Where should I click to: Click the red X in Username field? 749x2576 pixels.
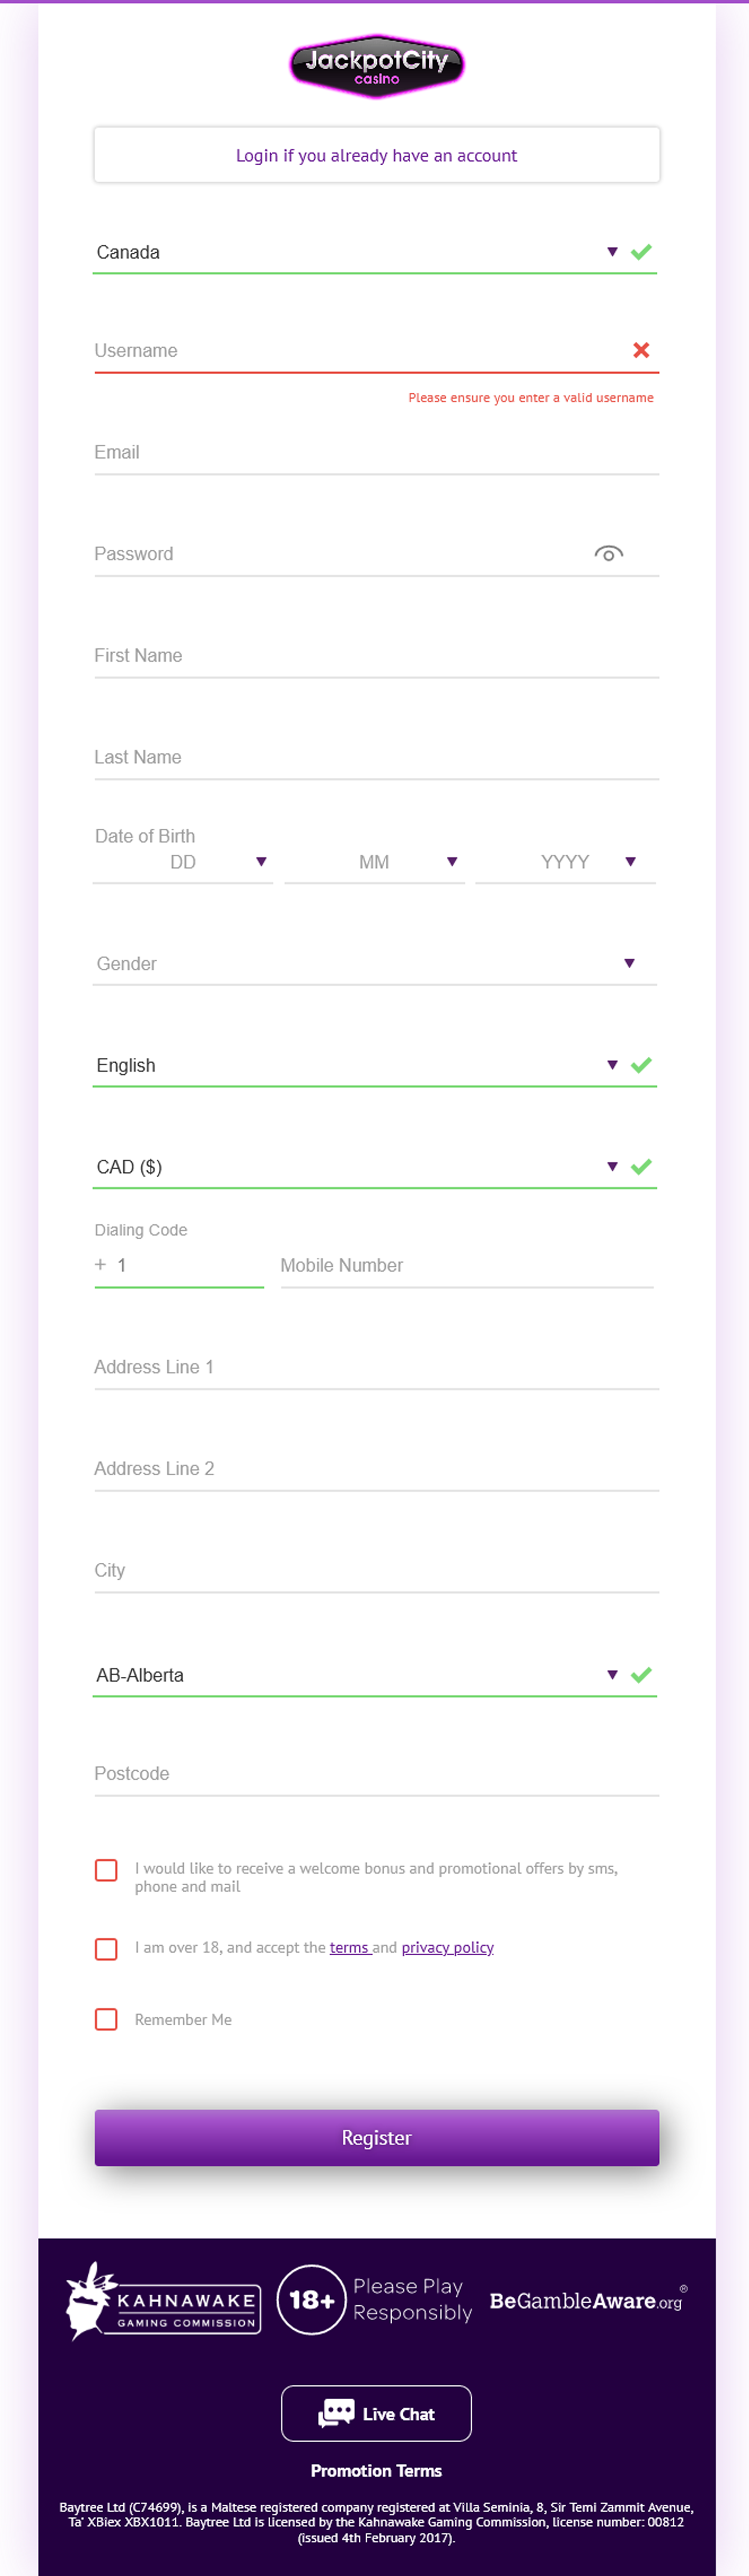pyautogui.click(x=641, y=350)
